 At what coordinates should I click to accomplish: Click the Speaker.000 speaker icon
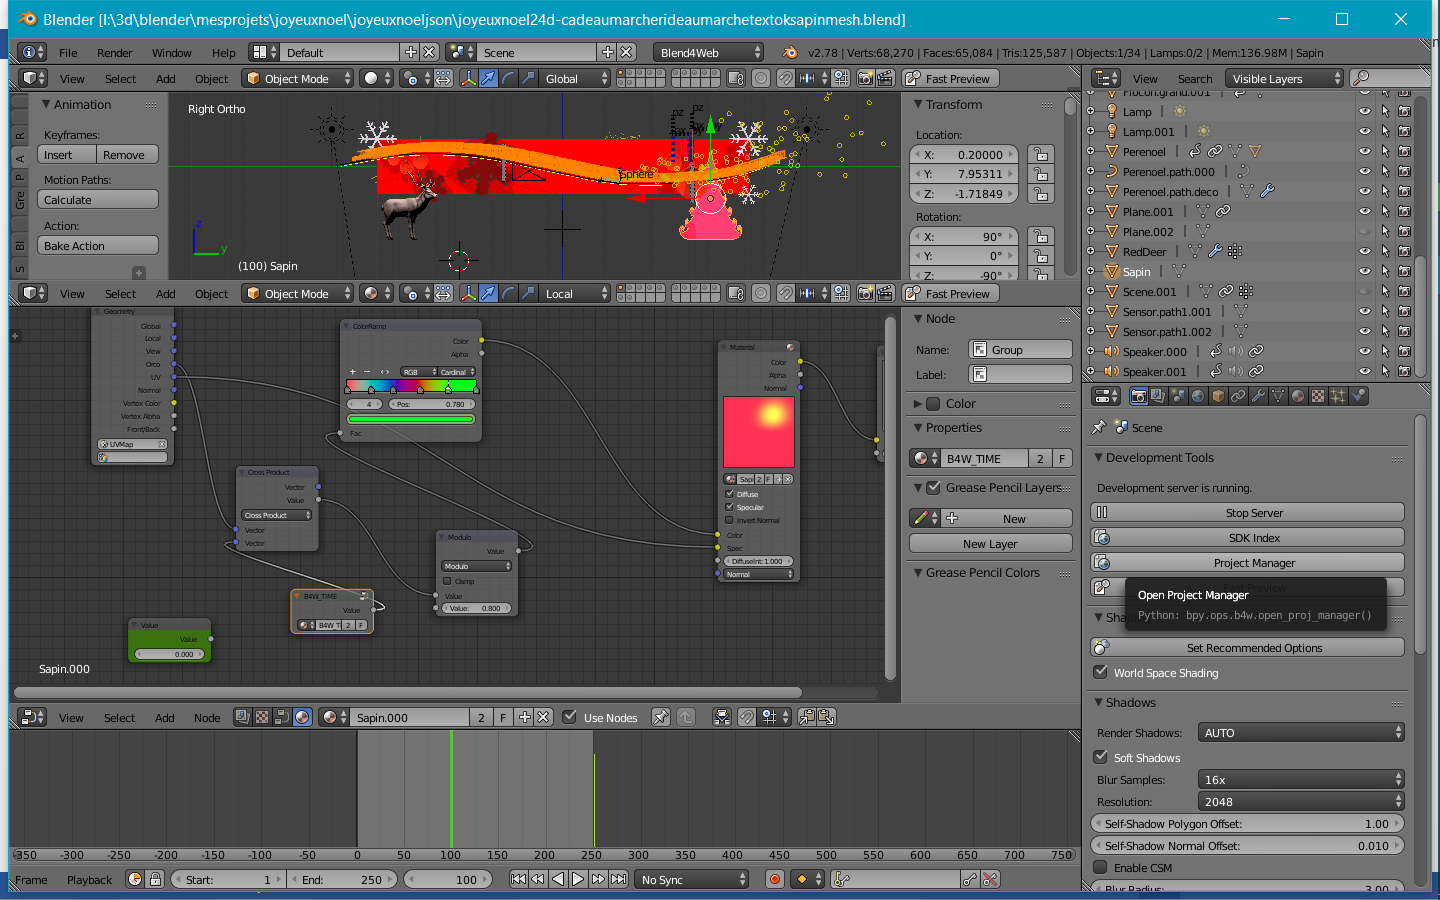(x=1111, y=351)
